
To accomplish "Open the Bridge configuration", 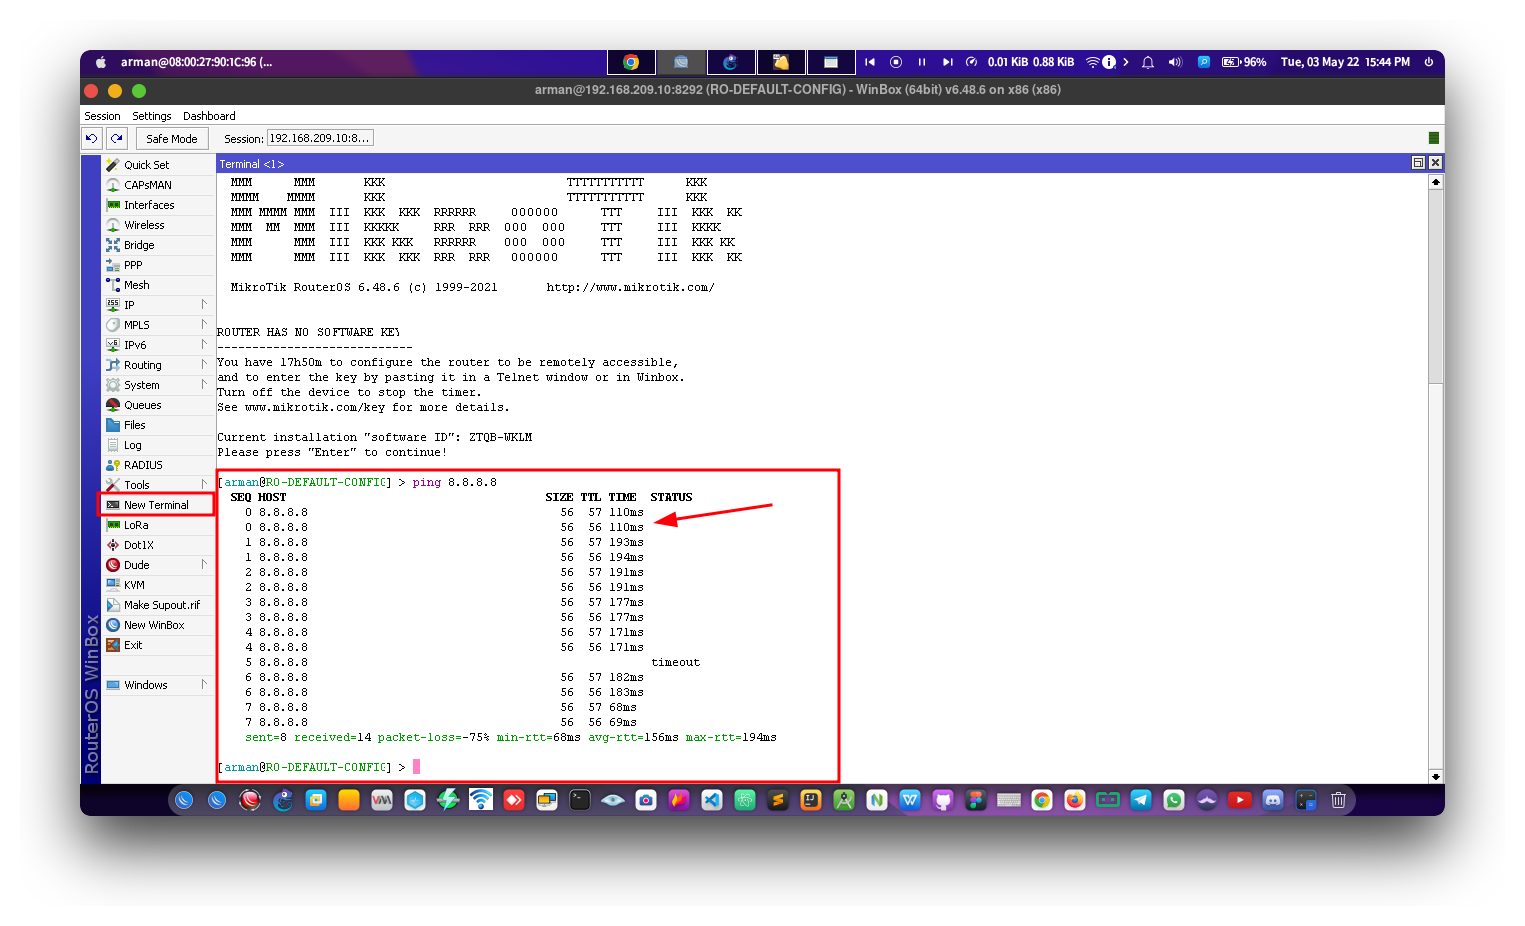I will pyautogui.click(x=139, y=245).
